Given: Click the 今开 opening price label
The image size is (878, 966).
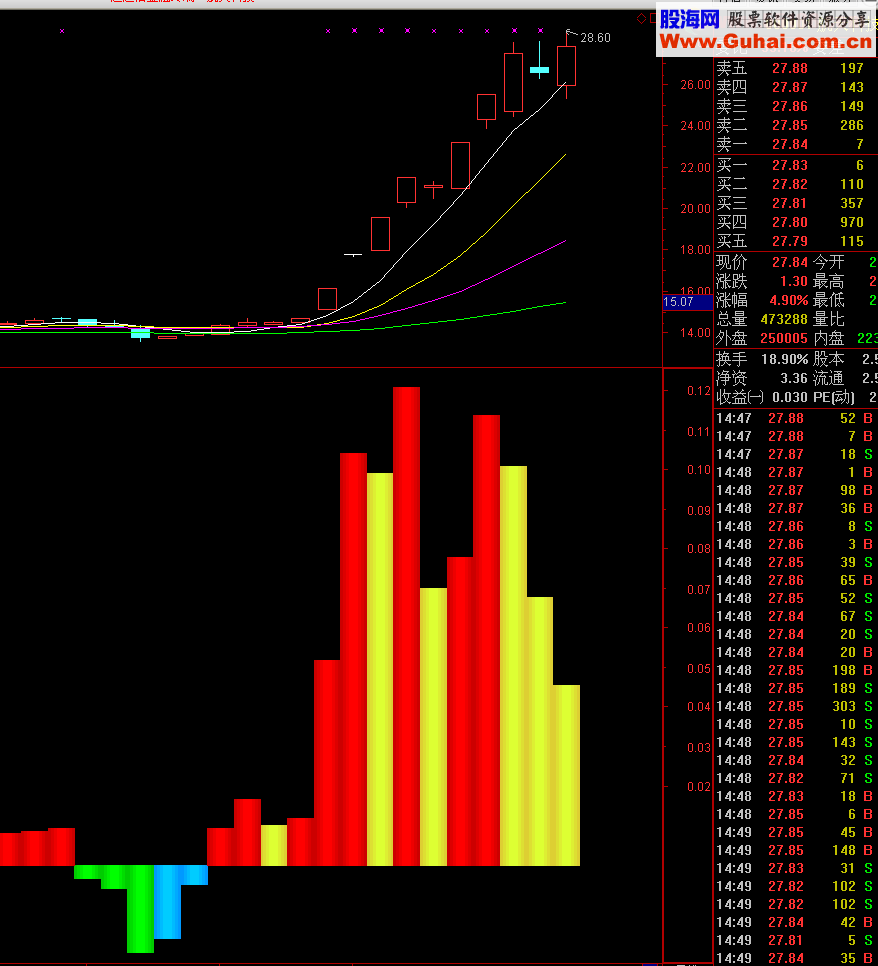Looking at the screenshot, I should point(829,262).
